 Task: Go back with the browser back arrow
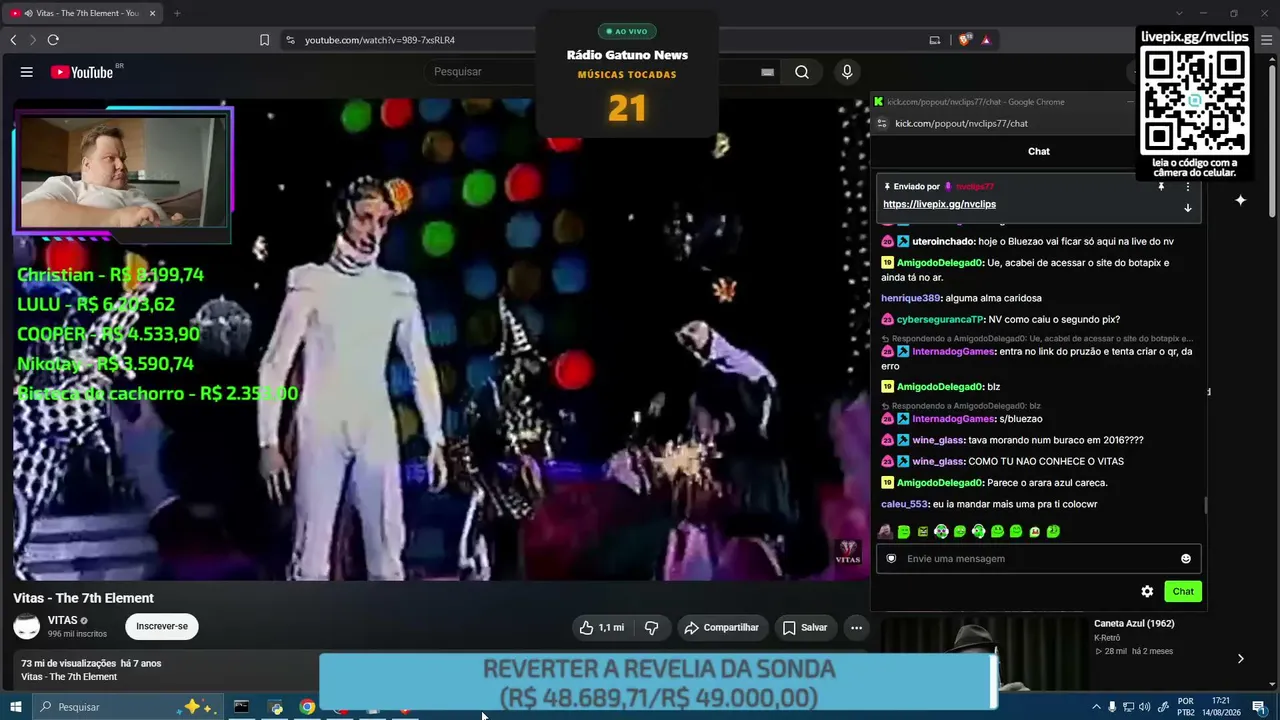point(13,40)
